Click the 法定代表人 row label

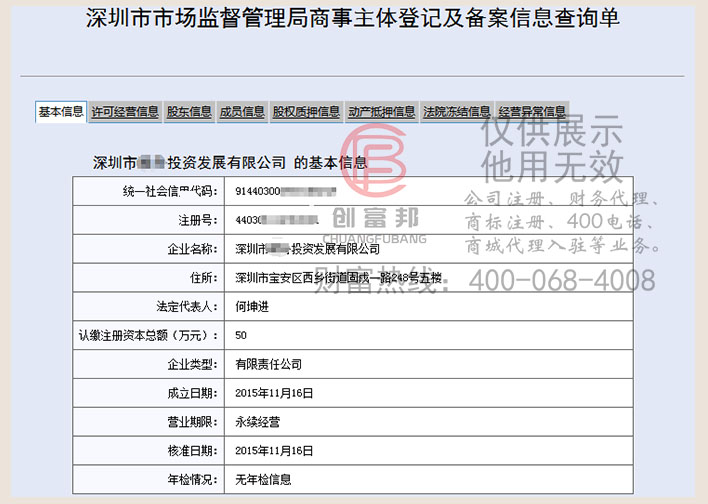[x=186, y=307]
